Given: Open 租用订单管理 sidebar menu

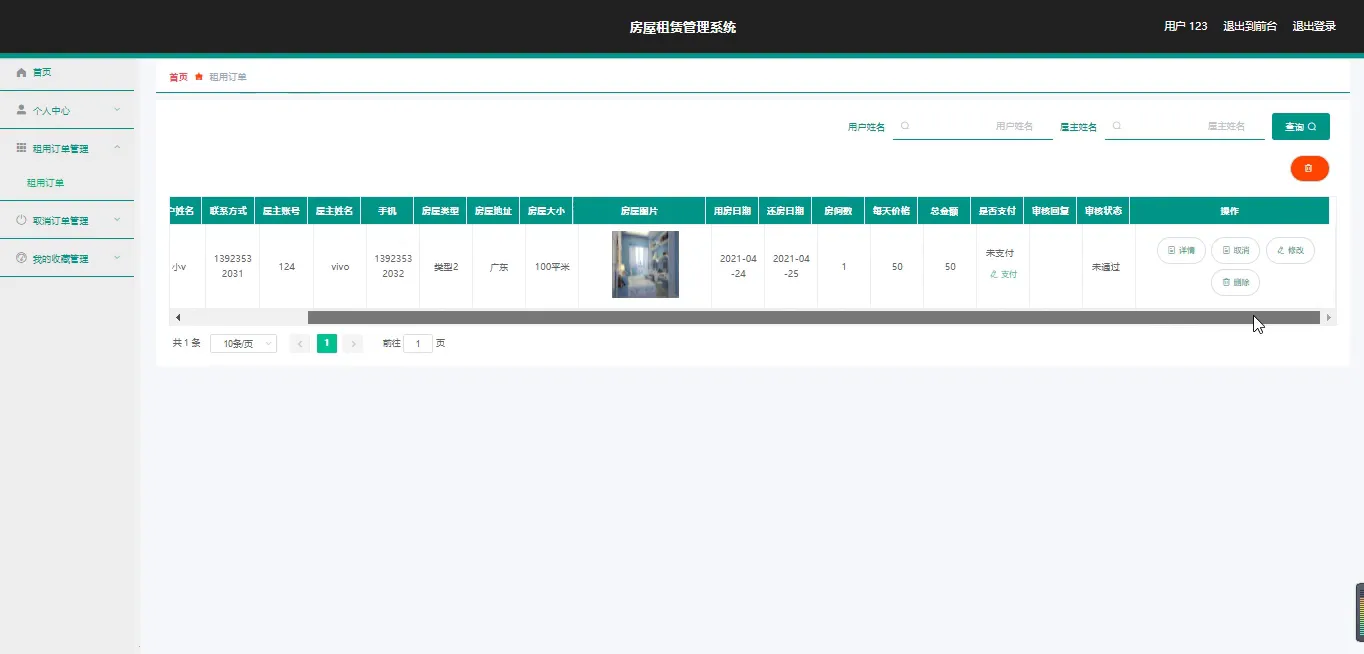Looking at the screenshot, I should click(x=67, y=148).
